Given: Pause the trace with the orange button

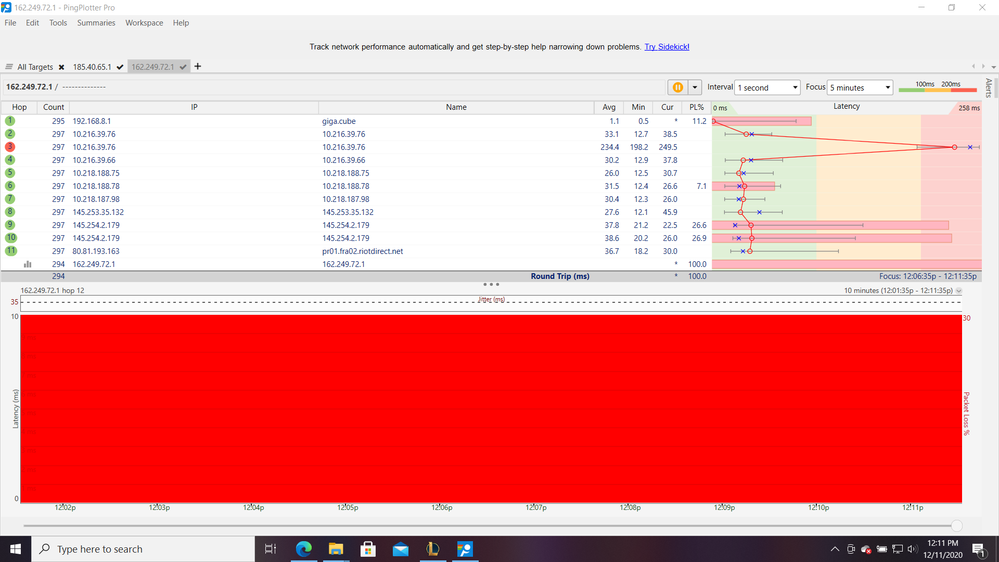Looking at the screenshot, I should pos(677,87).
